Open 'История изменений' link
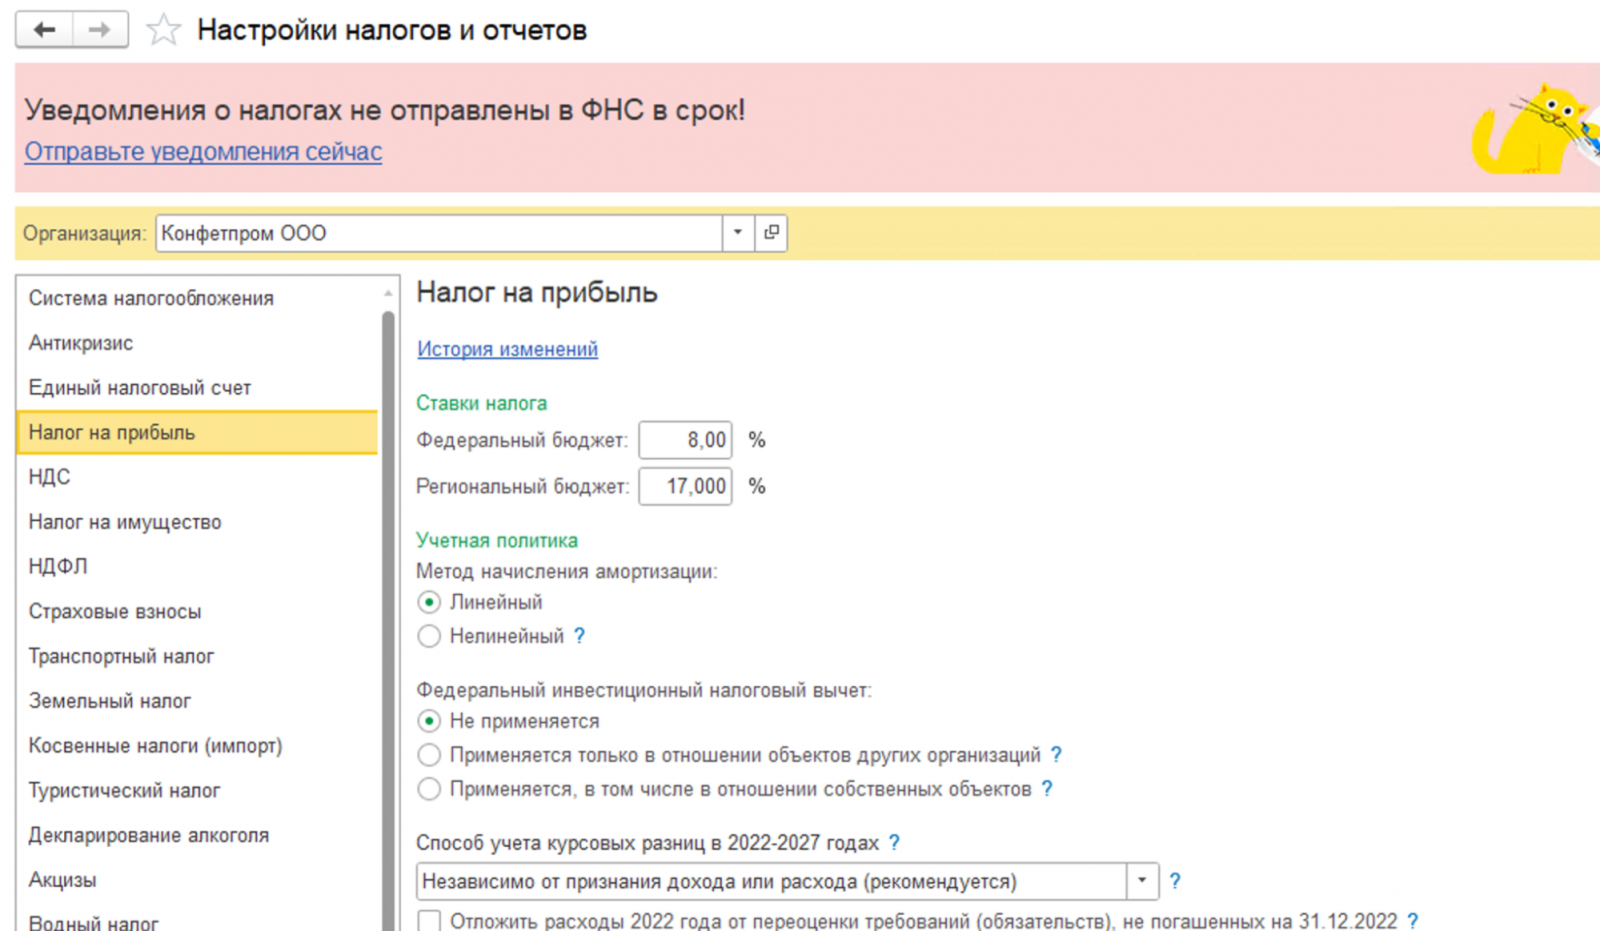Viewport: 1600px width, 931px height. 507,349
